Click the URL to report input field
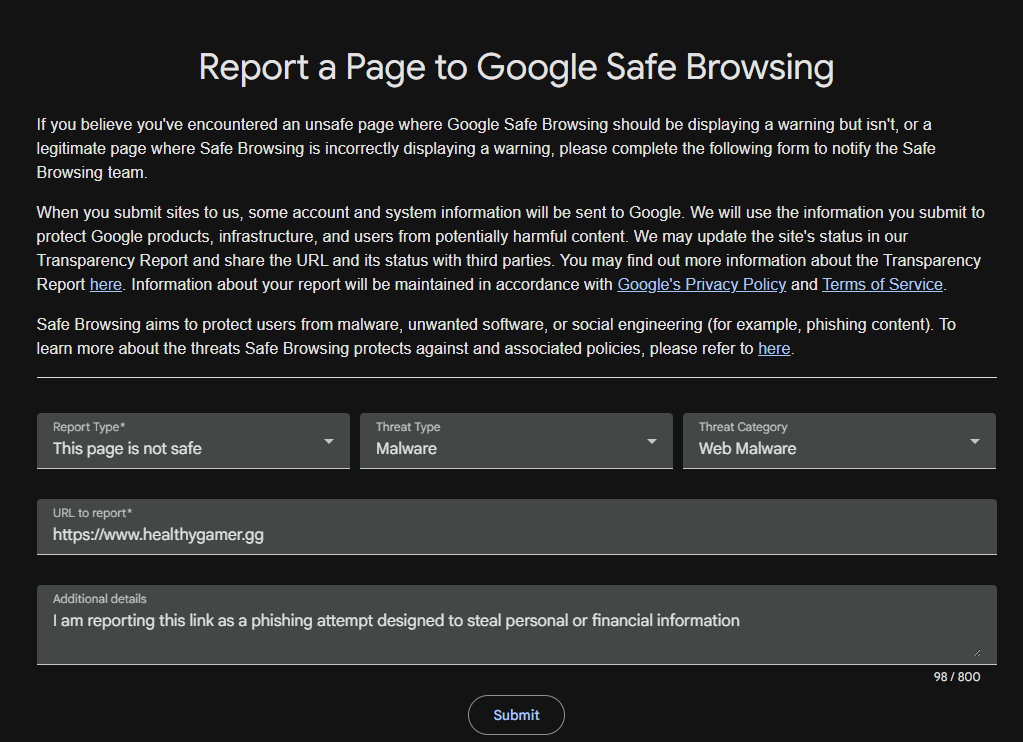This screenshot has height=742, width=1023. 517,527
